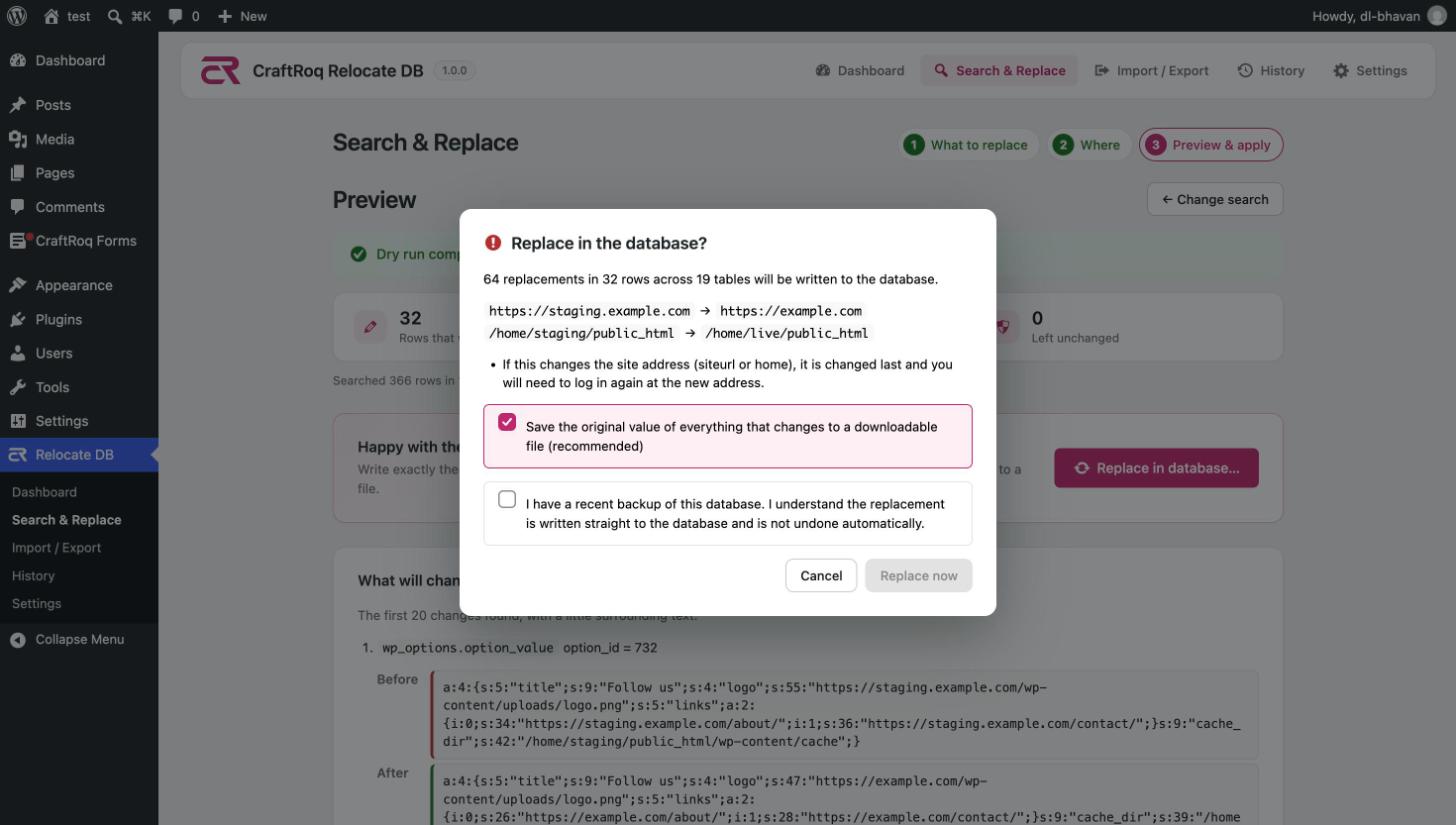Screen dimensions: 1456x825
Task: Open Search & Replace submenu link
Action: [66, 520]
